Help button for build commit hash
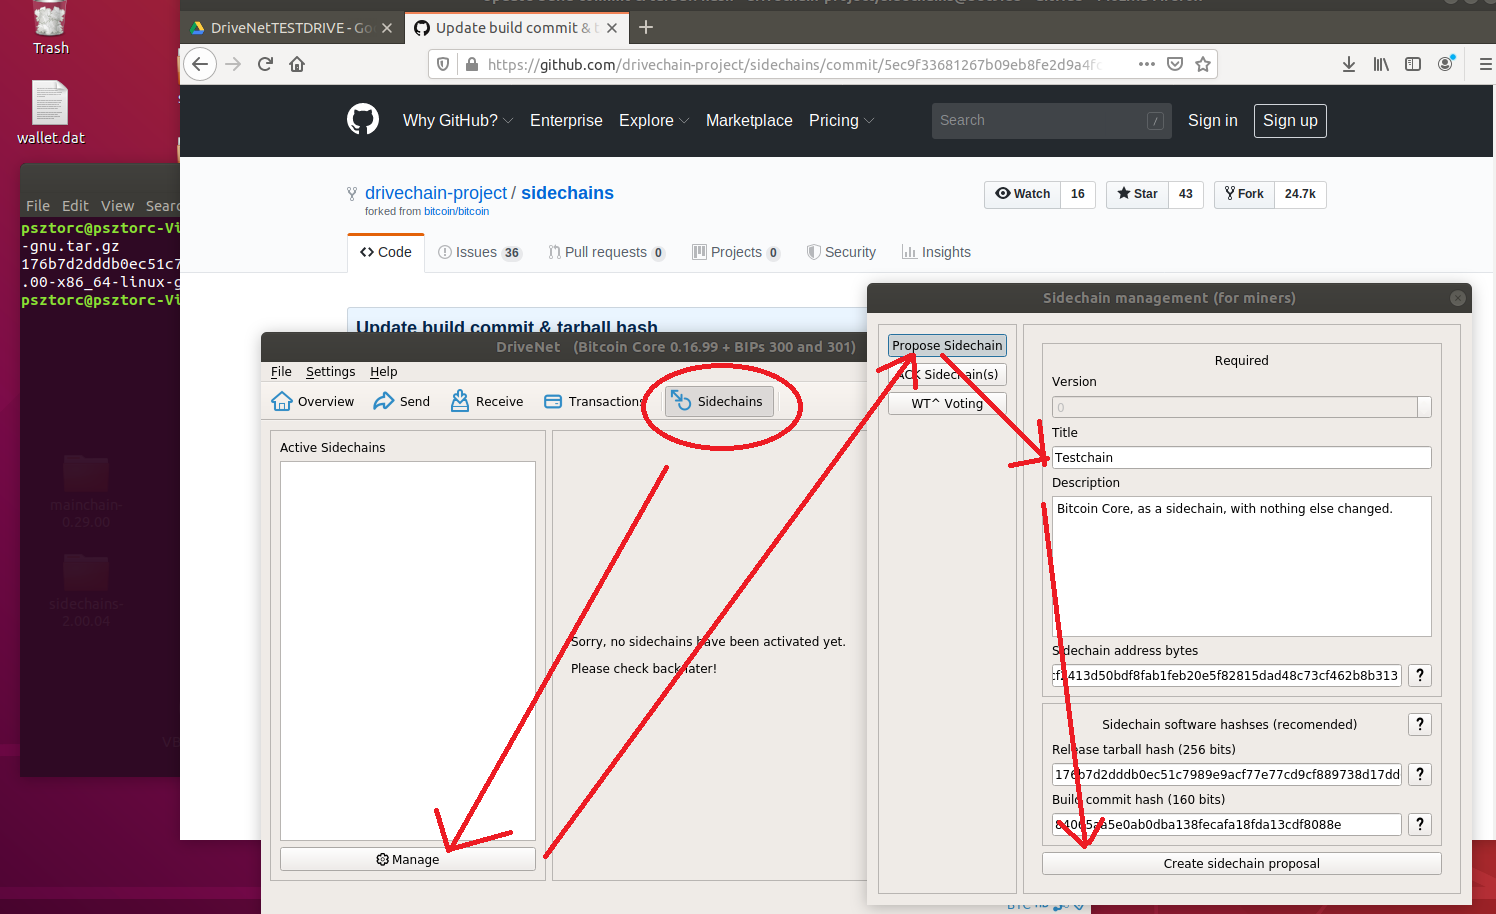The image size is (1496, 914). [1420, 824]
